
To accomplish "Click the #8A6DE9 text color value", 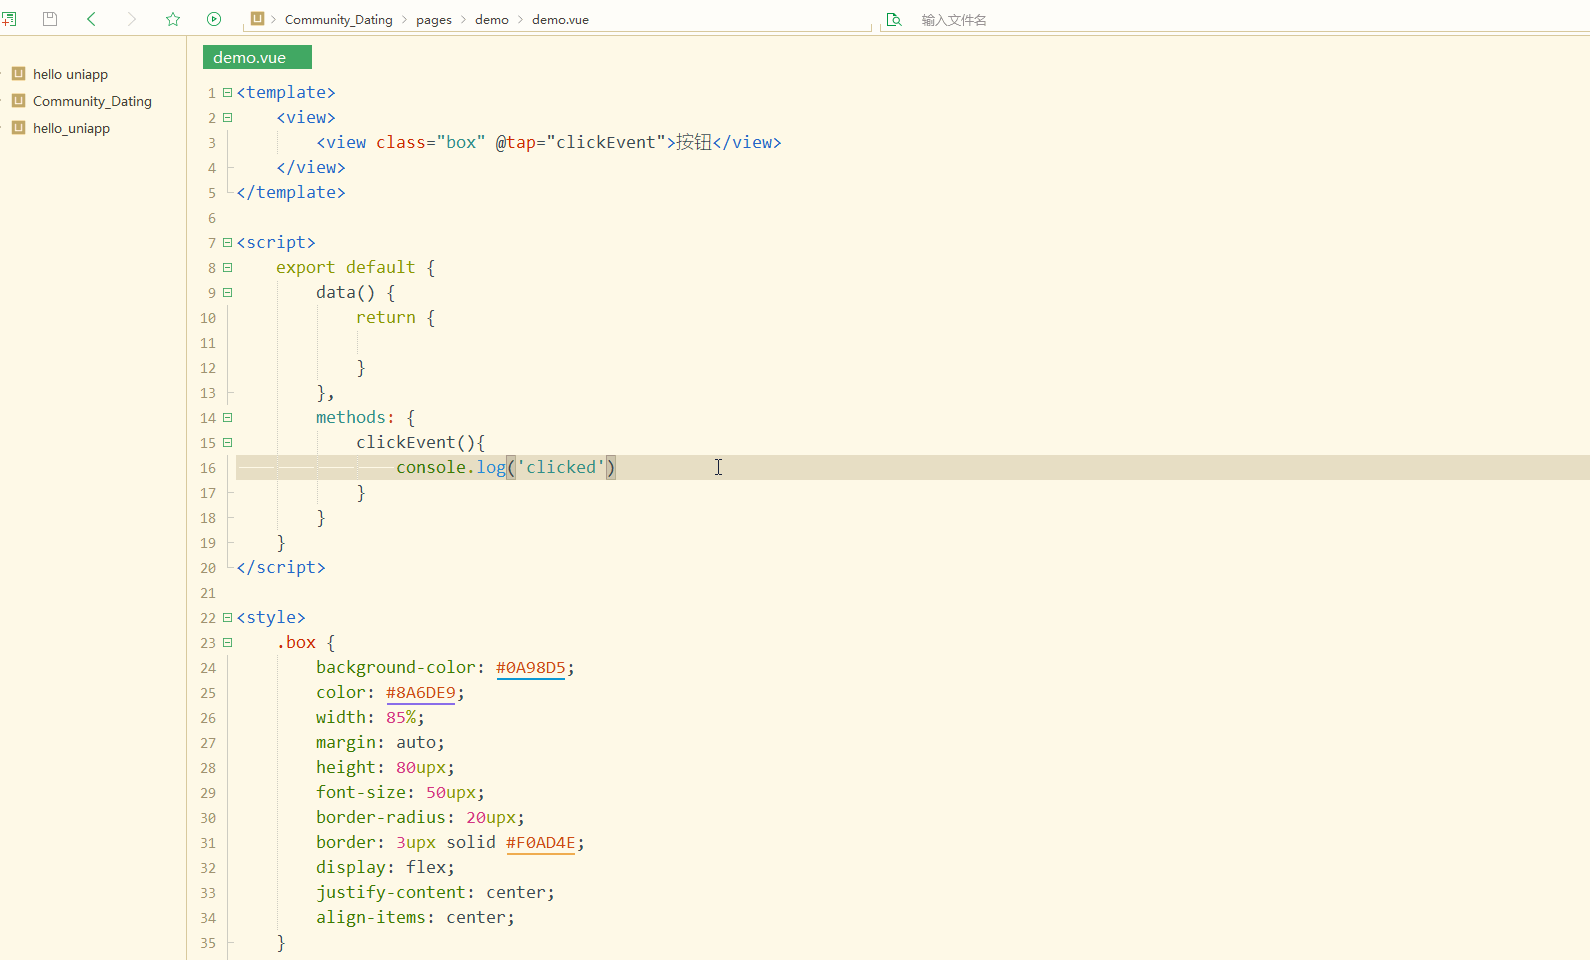I will click(420, 692).
